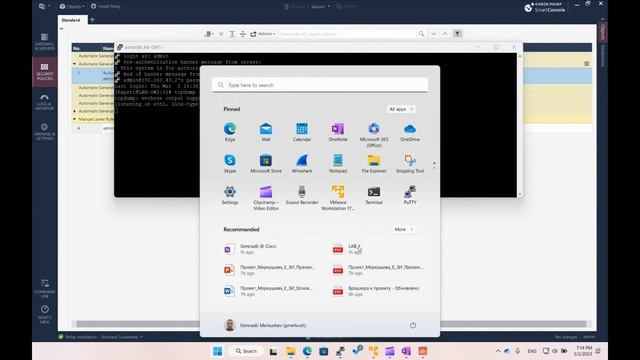The image size is (640, 360).
Task: Open Microsoft Store in Start menu
Action: pos(266,164)
